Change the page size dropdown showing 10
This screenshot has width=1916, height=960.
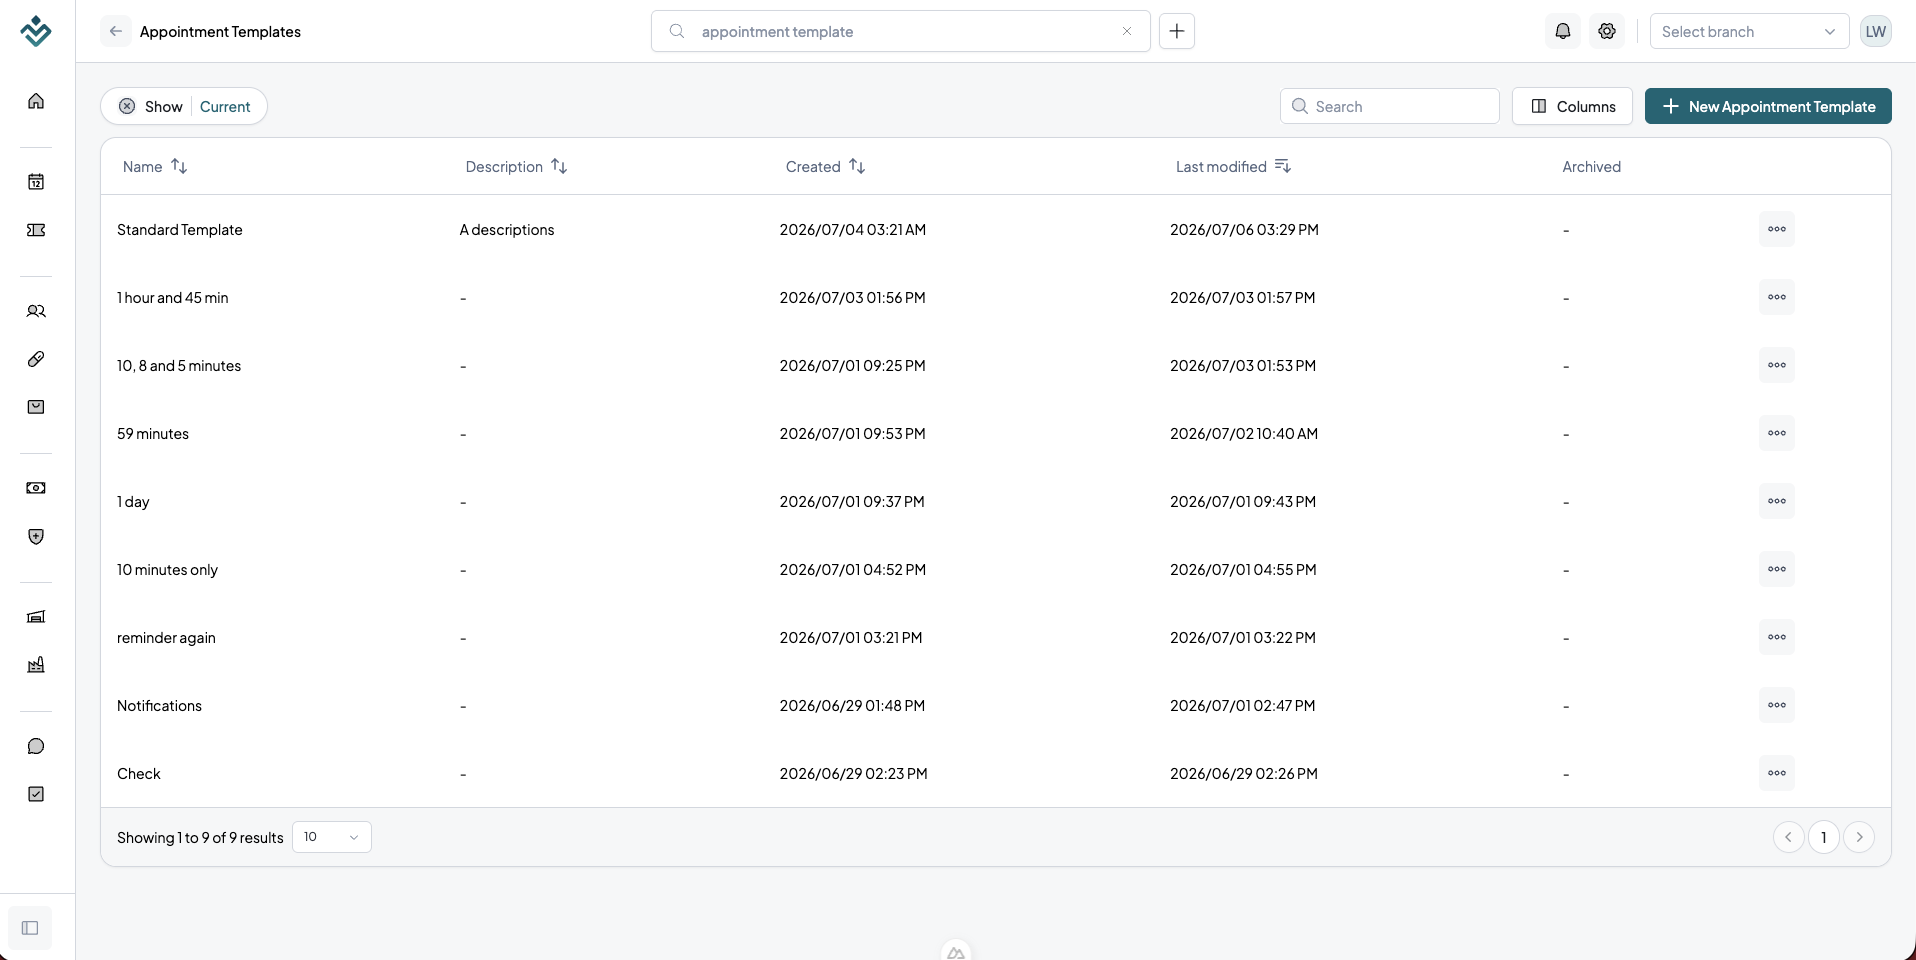click(x=332, y=837)
